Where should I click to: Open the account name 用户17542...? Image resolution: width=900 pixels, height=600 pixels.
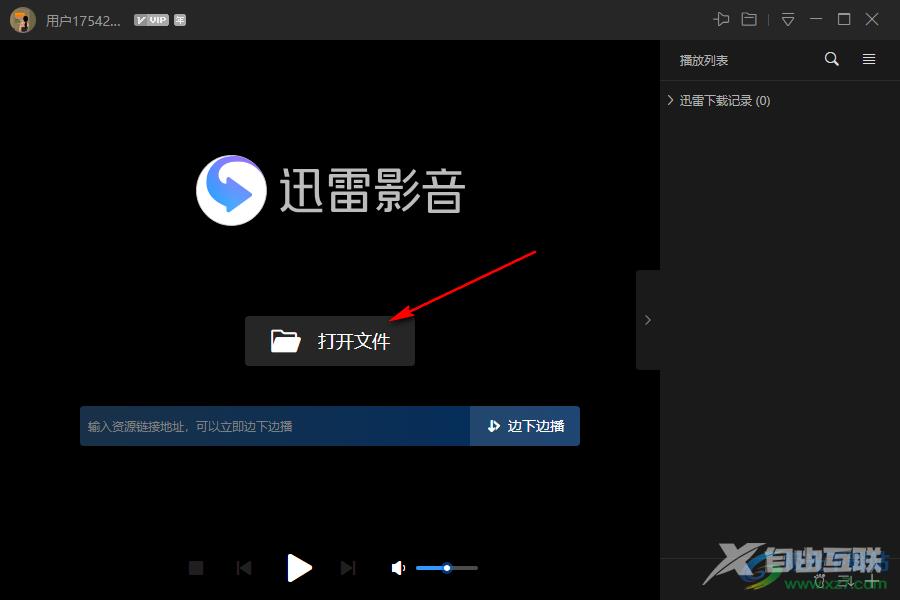(83, 21)
